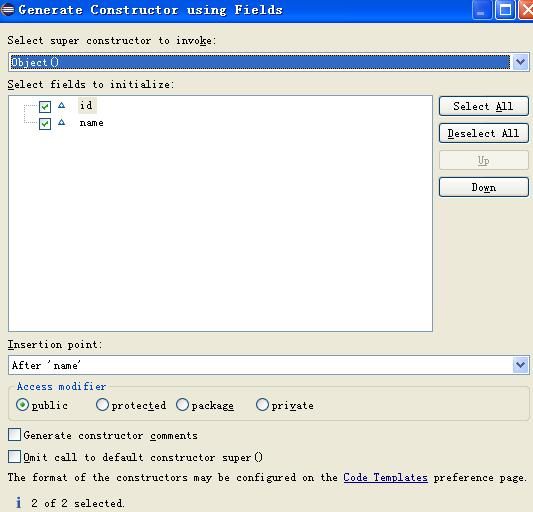Open the Code Templates preference link
Screen dimensions: 533x512
click(x=385, y=477)
